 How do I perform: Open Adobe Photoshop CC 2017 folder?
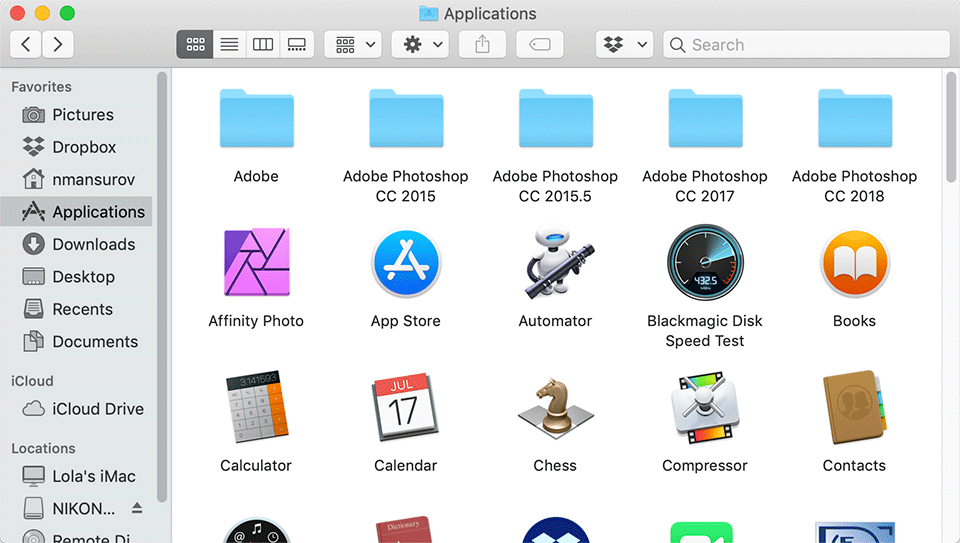point(705,118)
